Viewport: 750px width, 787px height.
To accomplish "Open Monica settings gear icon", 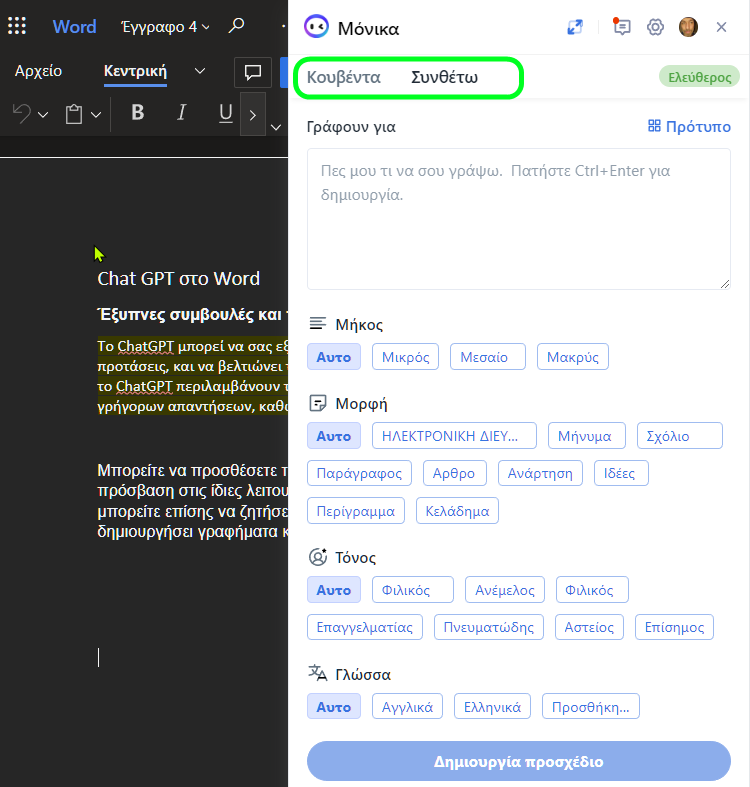I will click(655, 27).
